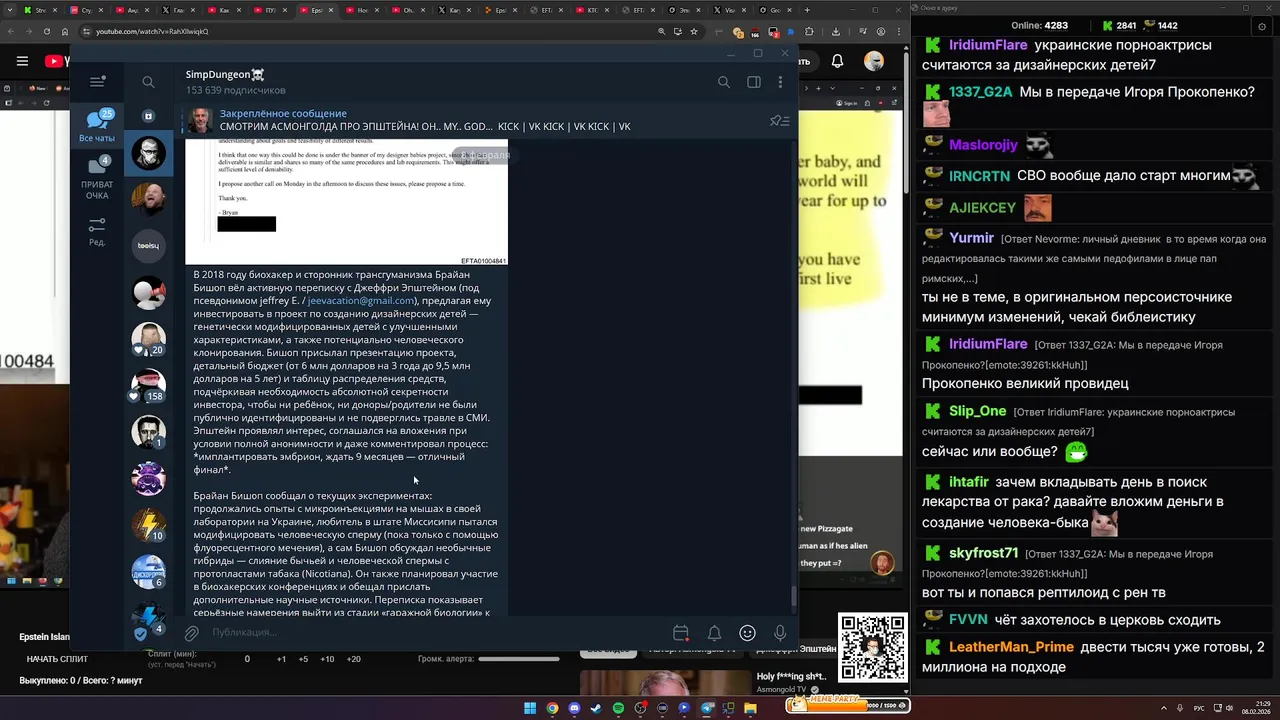Open Telegram from the taskbar
Viewport: 1280px width, 720px height.
coord(706,708)
